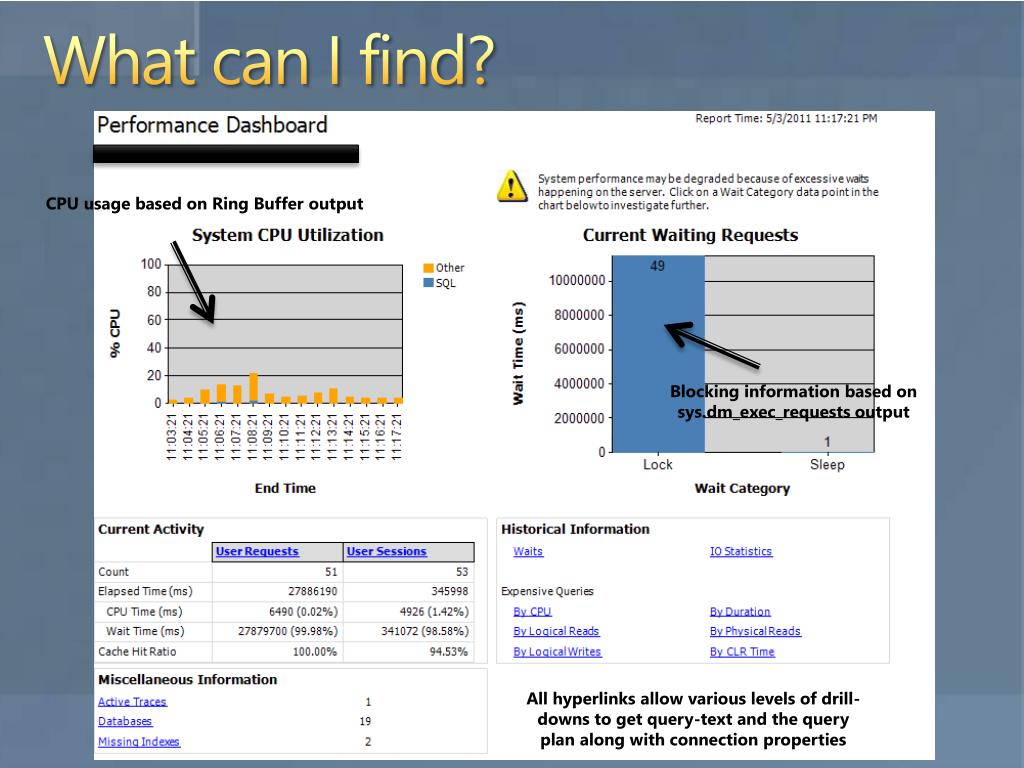This screenshot has height=768, width=1024.
Task: View expensive queries By CLR Time
Action: pyautogui.click(x=742, y=651)
